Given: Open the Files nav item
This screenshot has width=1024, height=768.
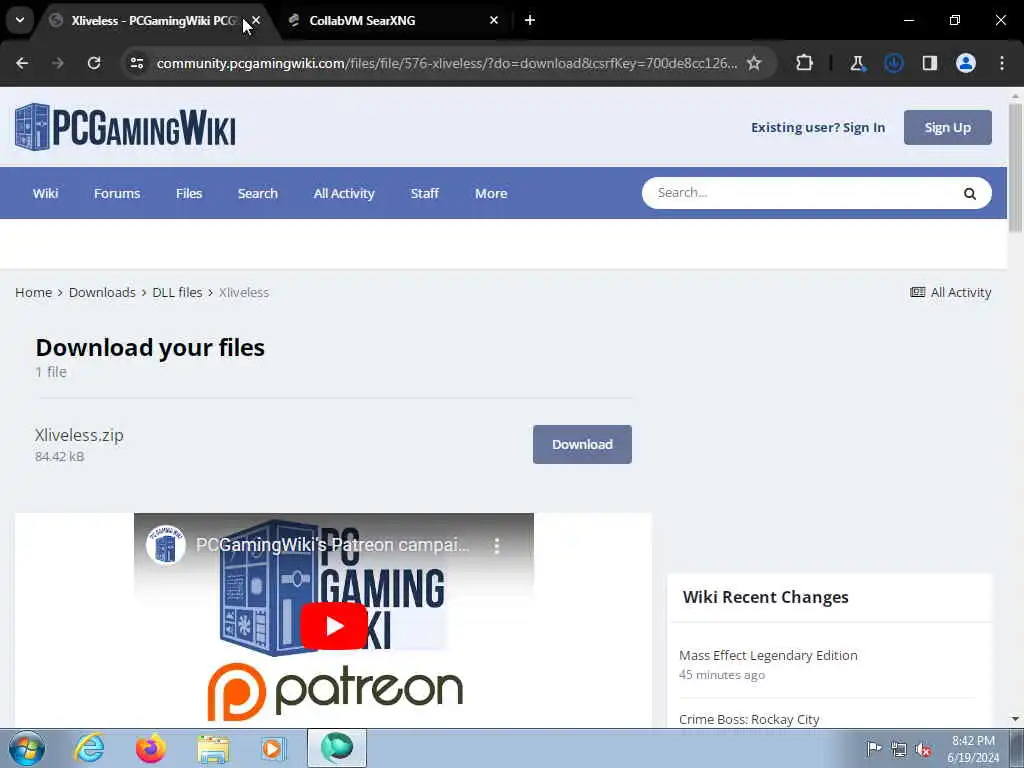Looking at the screenshot, I should click(189, 193).
